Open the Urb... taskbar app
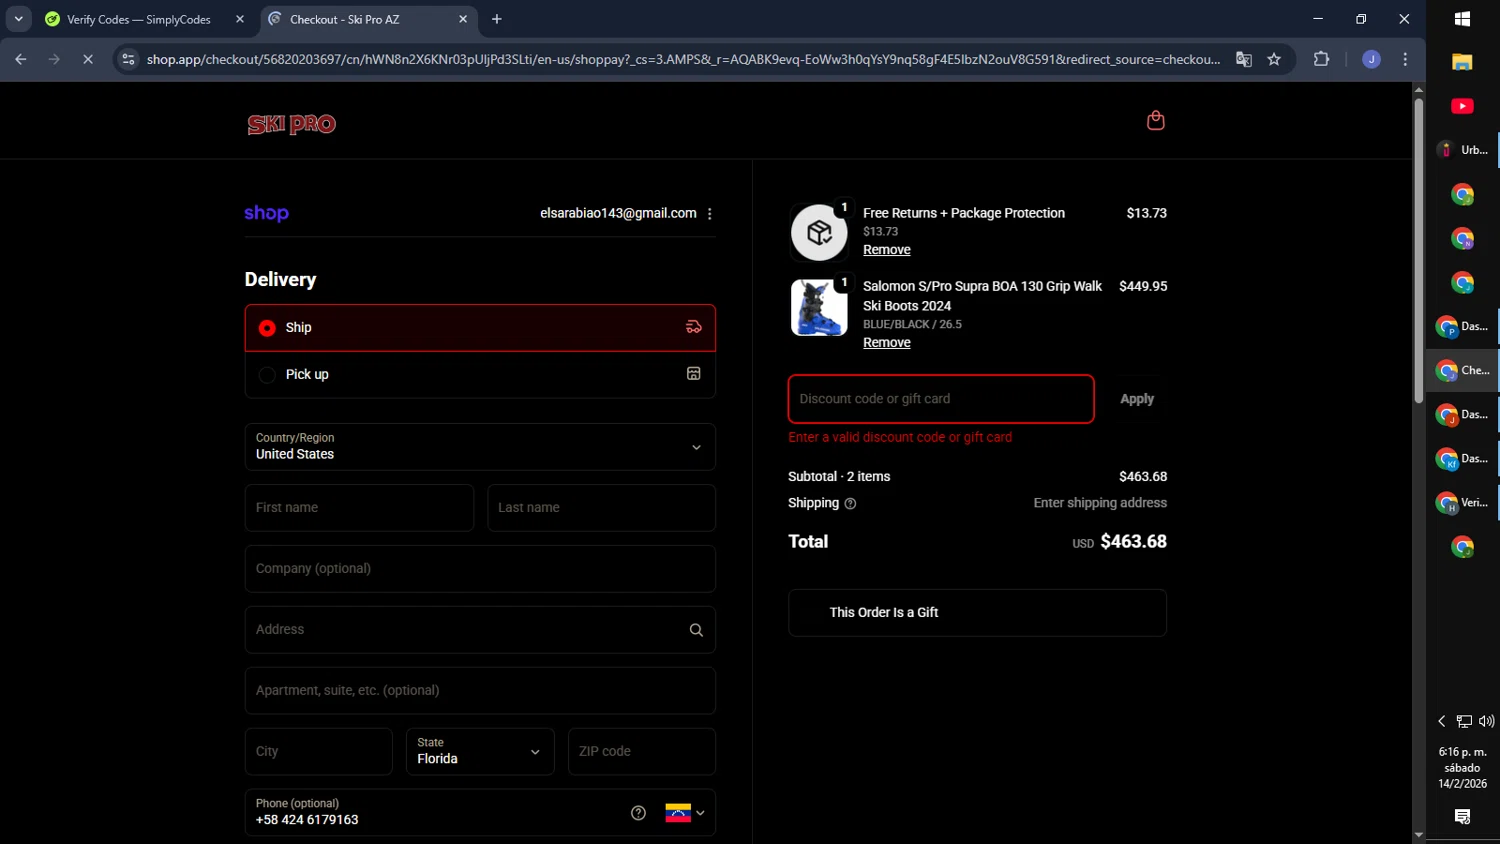Image resolution: width=1500 pixels, height=844 pixels. click(x=1462, y=150)
